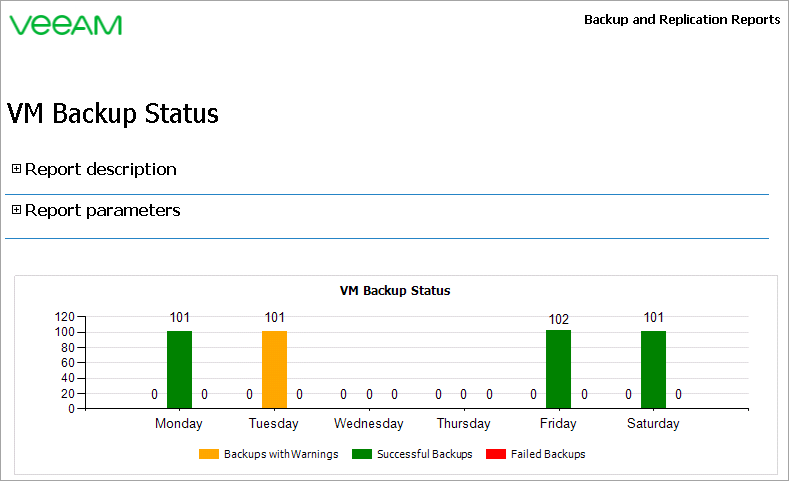This screenshot has width=789, height=481.
Task: Click Monday's green successful backups bar
Action: click(179, 369)
